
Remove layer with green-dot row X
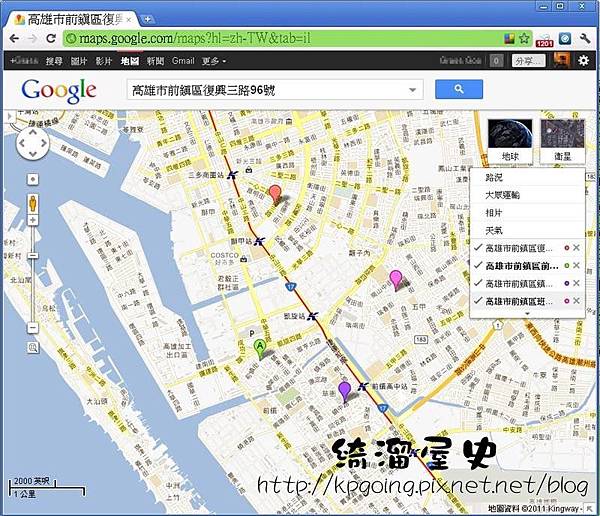pyautogui.click(x=576, y=265)
